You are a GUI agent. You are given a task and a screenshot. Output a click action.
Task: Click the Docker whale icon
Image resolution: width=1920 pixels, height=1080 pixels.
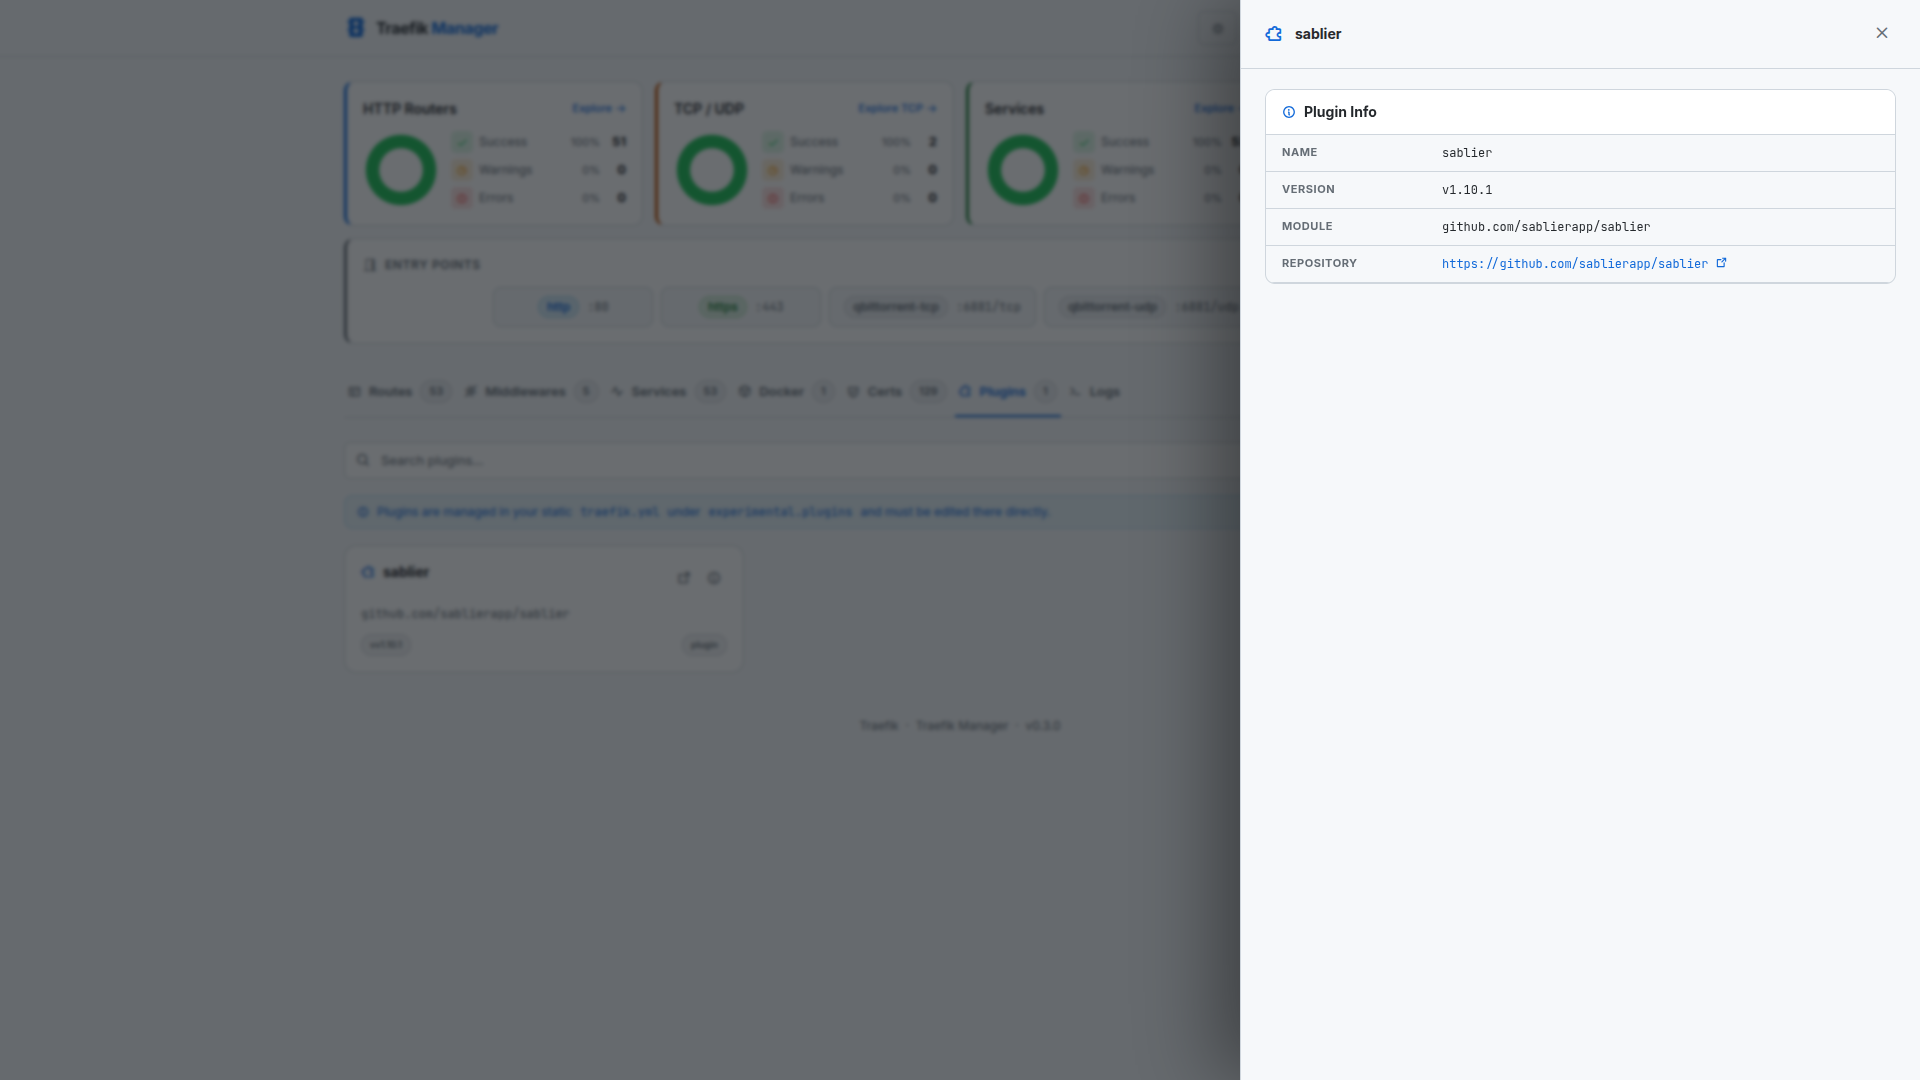744,391
